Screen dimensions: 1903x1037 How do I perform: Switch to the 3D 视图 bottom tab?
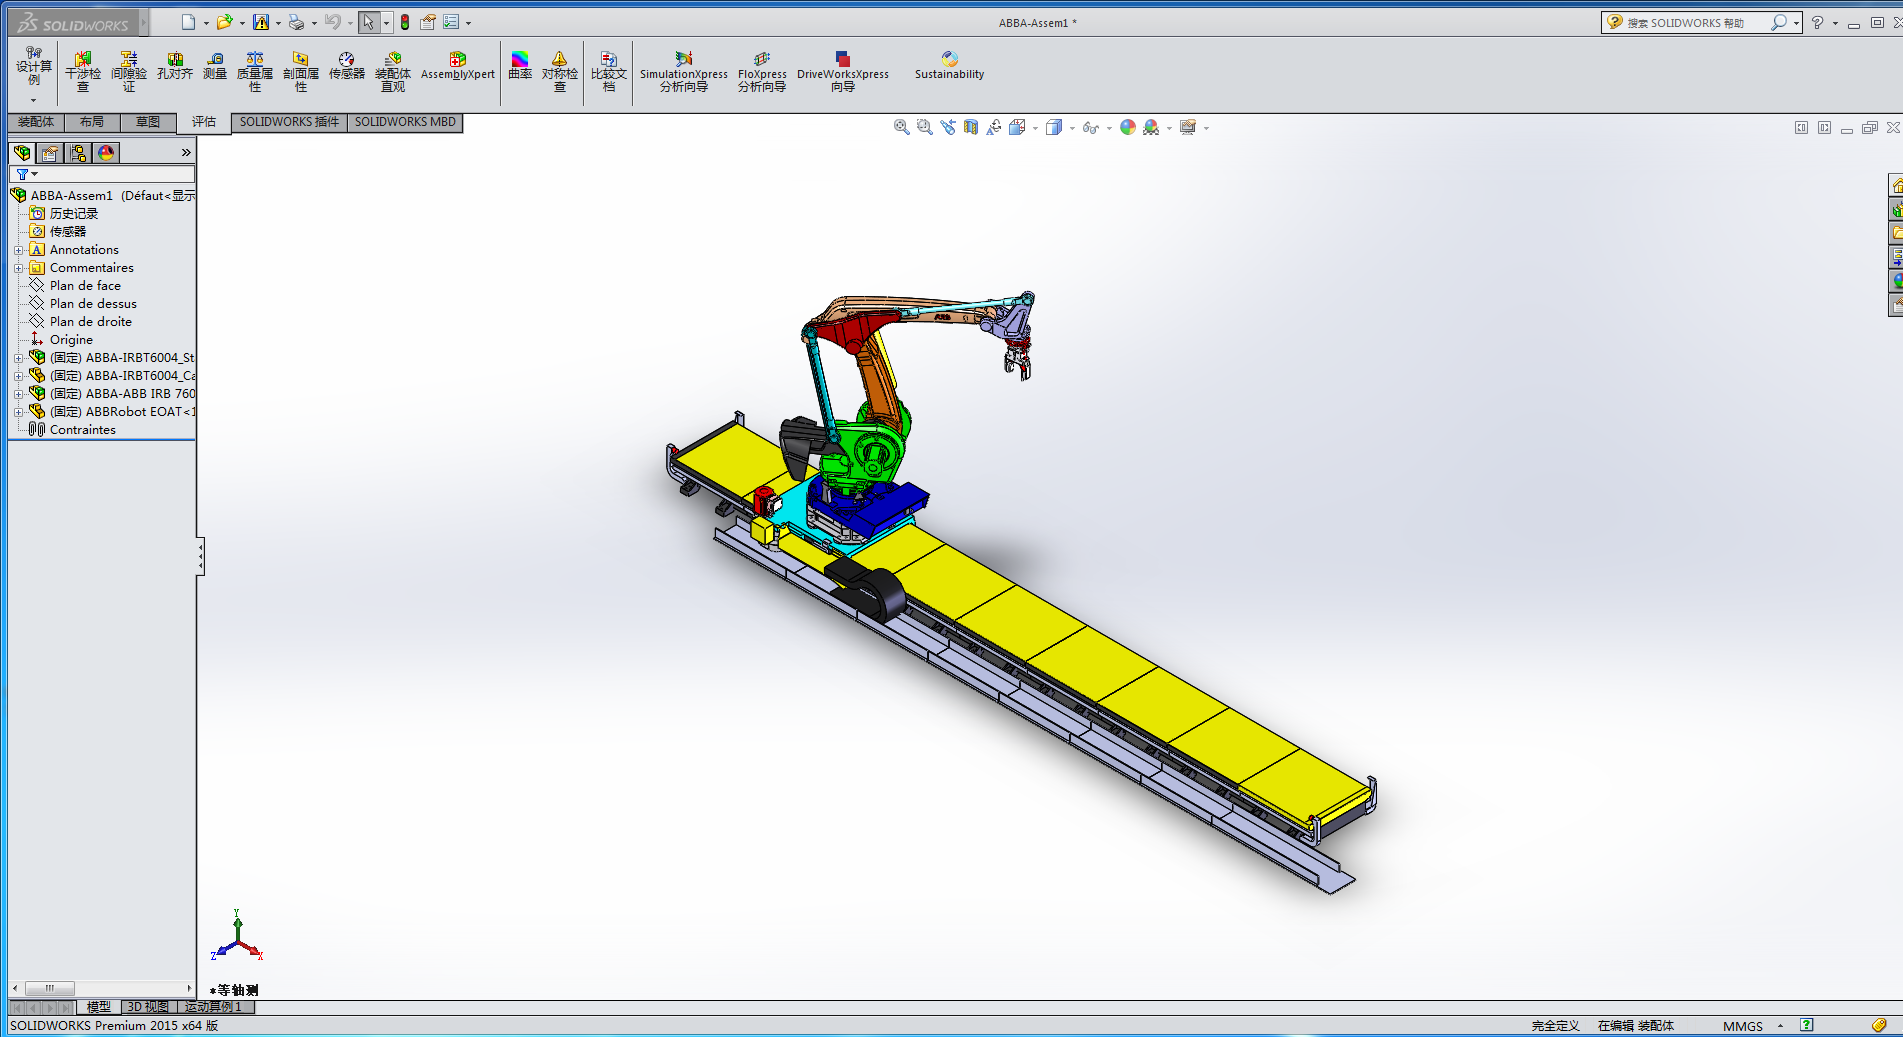[x=148, y=1007]
